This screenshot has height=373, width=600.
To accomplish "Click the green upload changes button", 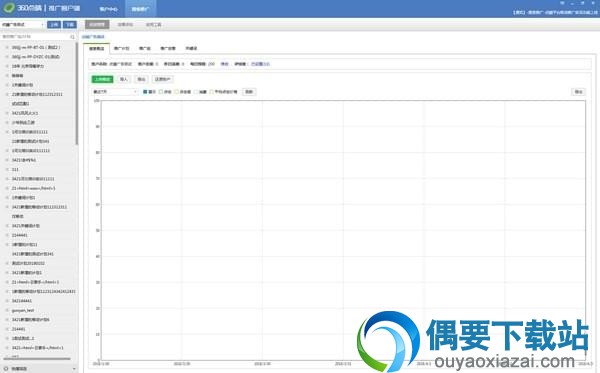I will click(102, 79).
